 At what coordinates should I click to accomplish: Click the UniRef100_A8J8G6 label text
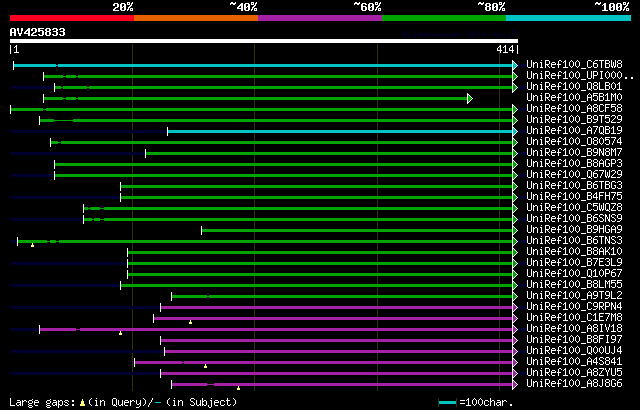[574, 384]
